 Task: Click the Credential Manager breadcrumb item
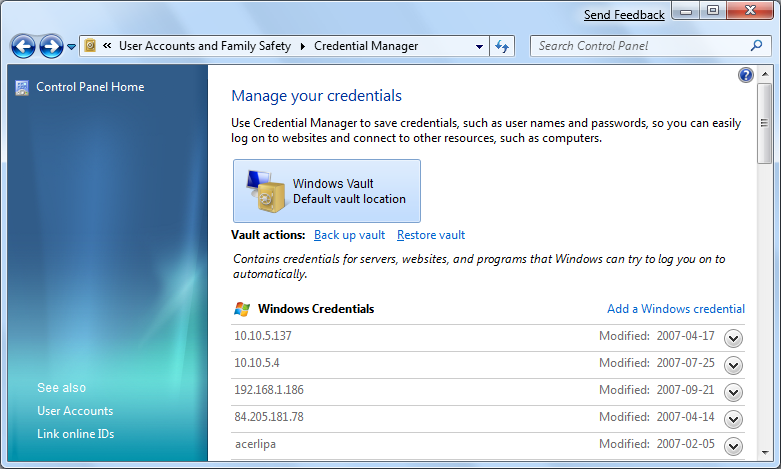point(366,46)
